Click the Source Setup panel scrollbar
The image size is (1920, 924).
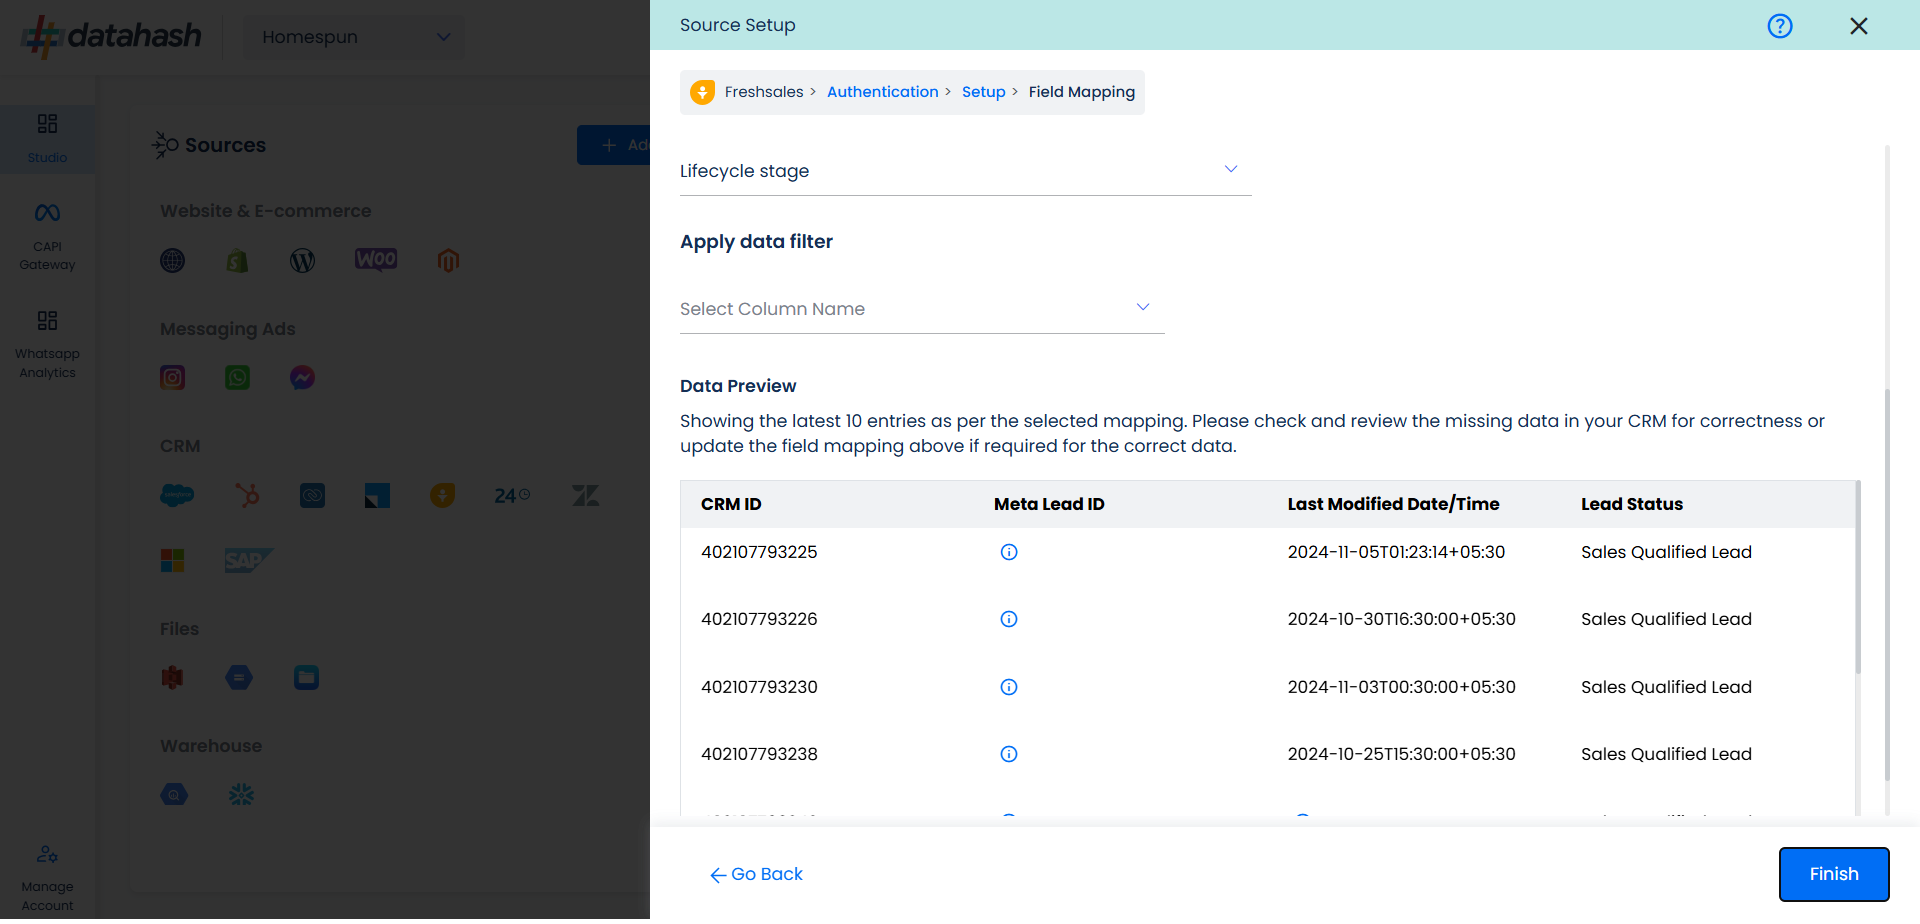pos(1887,585)
